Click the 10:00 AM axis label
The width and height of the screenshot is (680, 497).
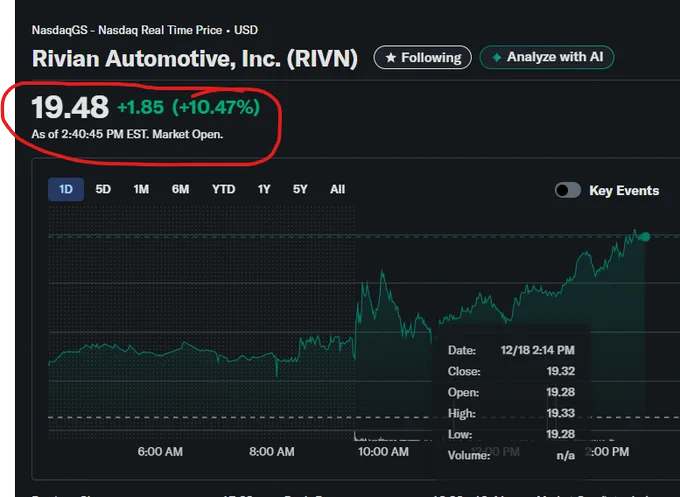pos(383,452)
